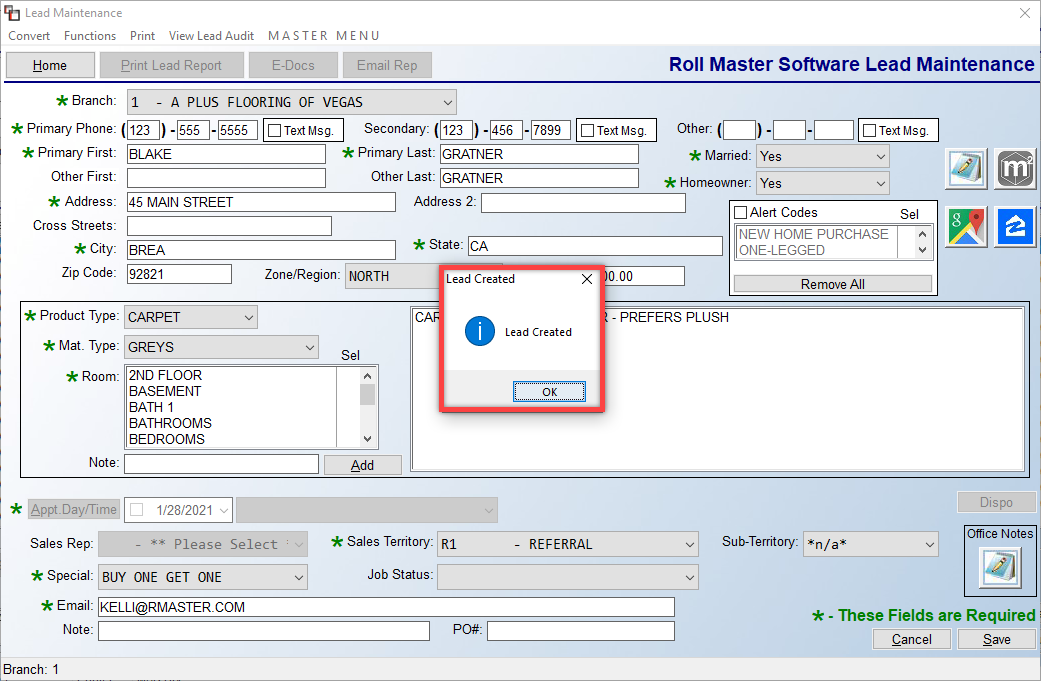The image size is (1041, 681).
Task: Open View Lead Audit menu
Action: 211,36
